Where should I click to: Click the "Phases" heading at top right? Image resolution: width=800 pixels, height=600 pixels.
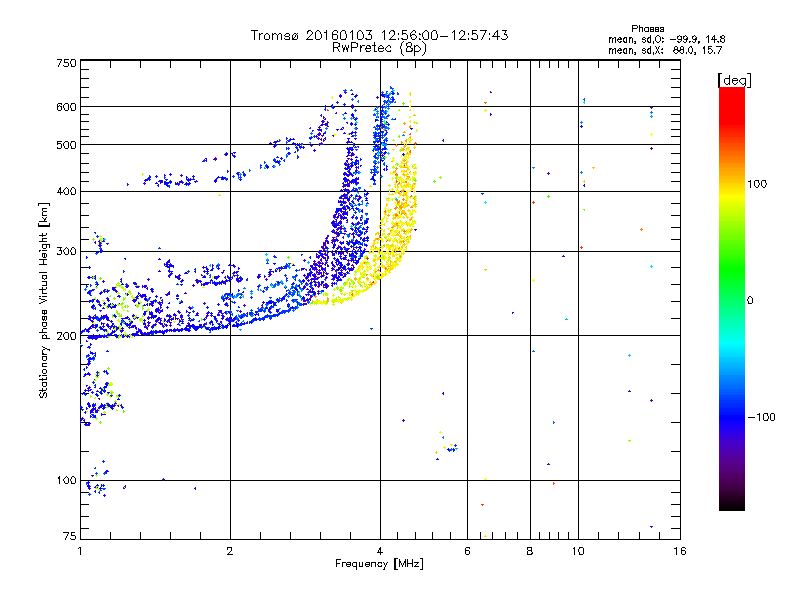click(x=647, y=29)
